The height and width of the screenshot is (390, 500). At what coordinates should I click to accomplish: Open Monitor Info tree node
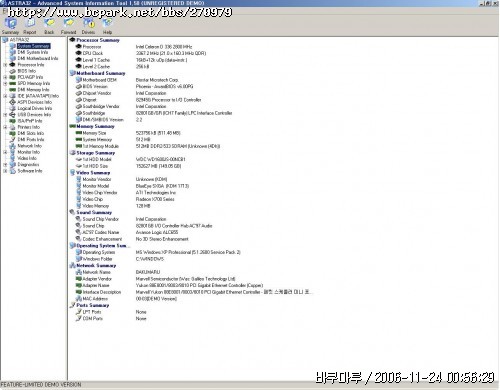(x=28, y=152)
